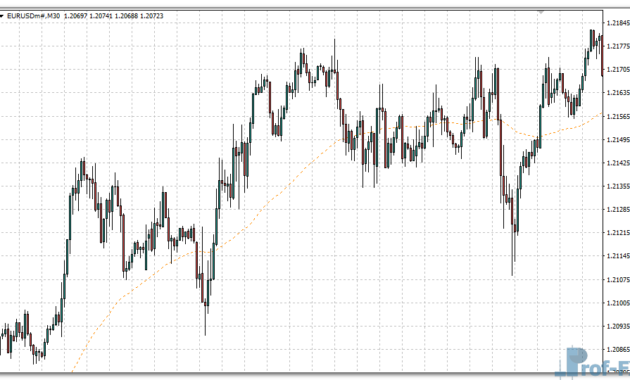Click the EURUSDm#,M30 symbol and timeframe label
The image size is (630, 380).
click(x=34, y=16)
